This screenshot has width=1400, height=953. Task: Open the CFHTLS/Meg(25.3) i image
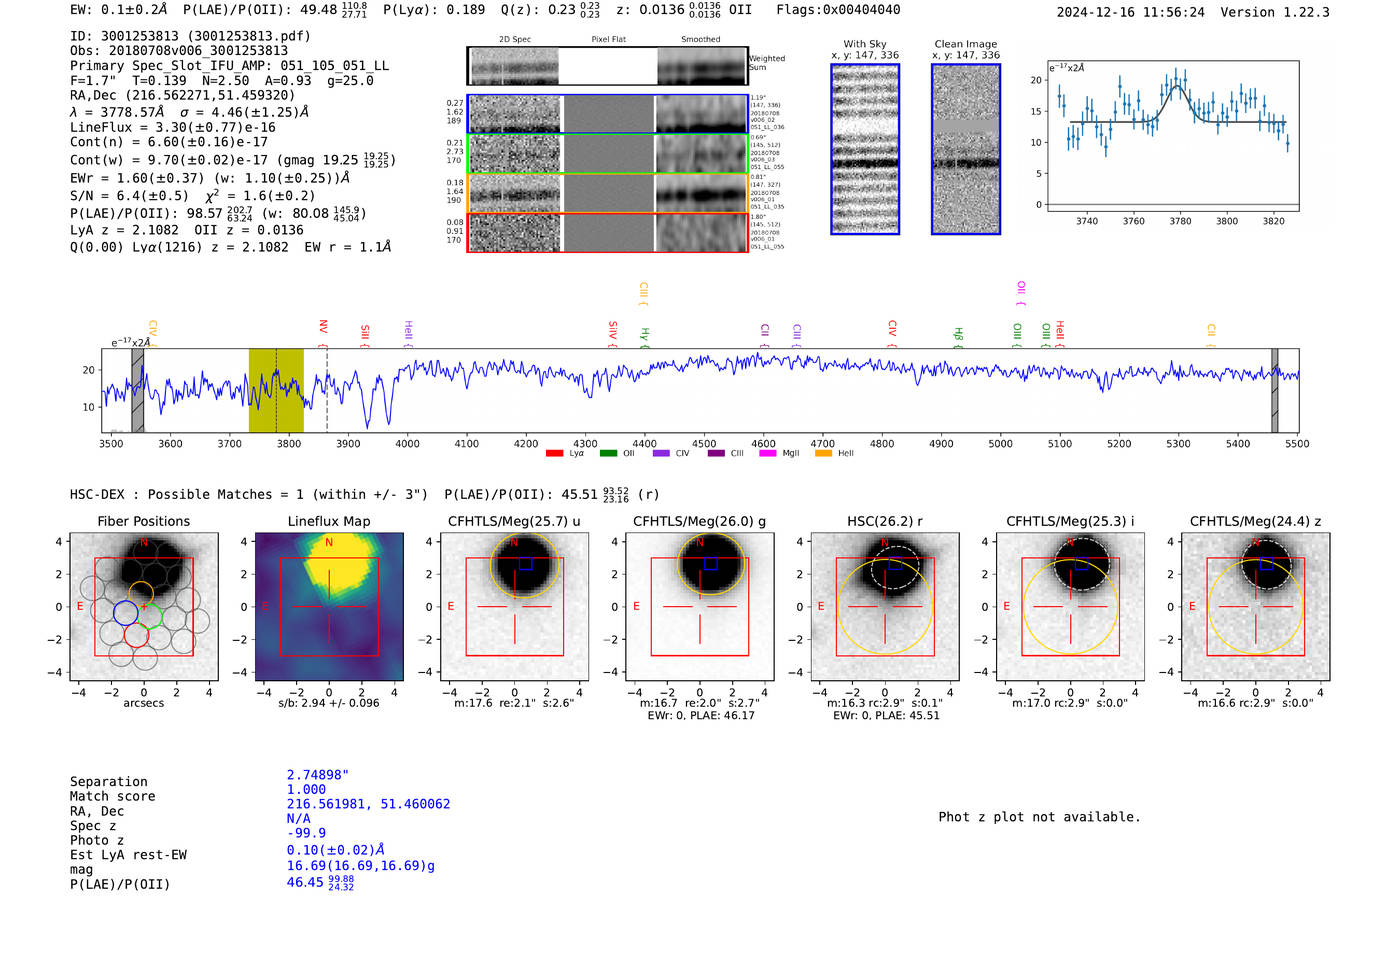1070,607
